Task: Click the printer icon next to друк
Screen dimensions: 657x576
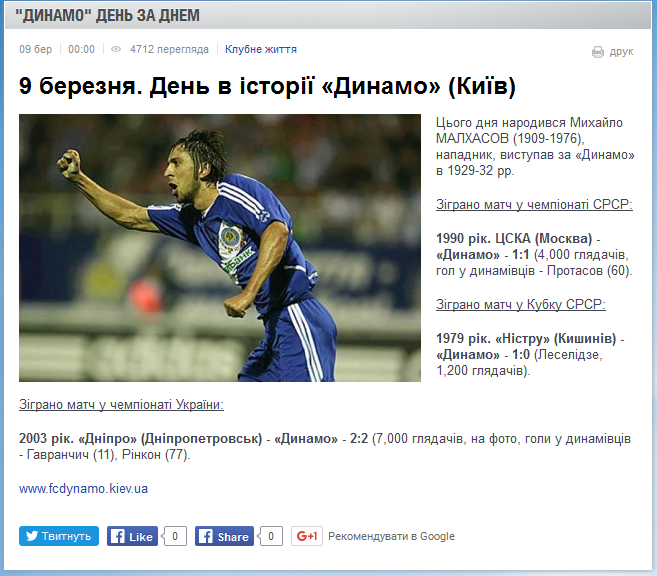Action: click(x=598, y=52)
